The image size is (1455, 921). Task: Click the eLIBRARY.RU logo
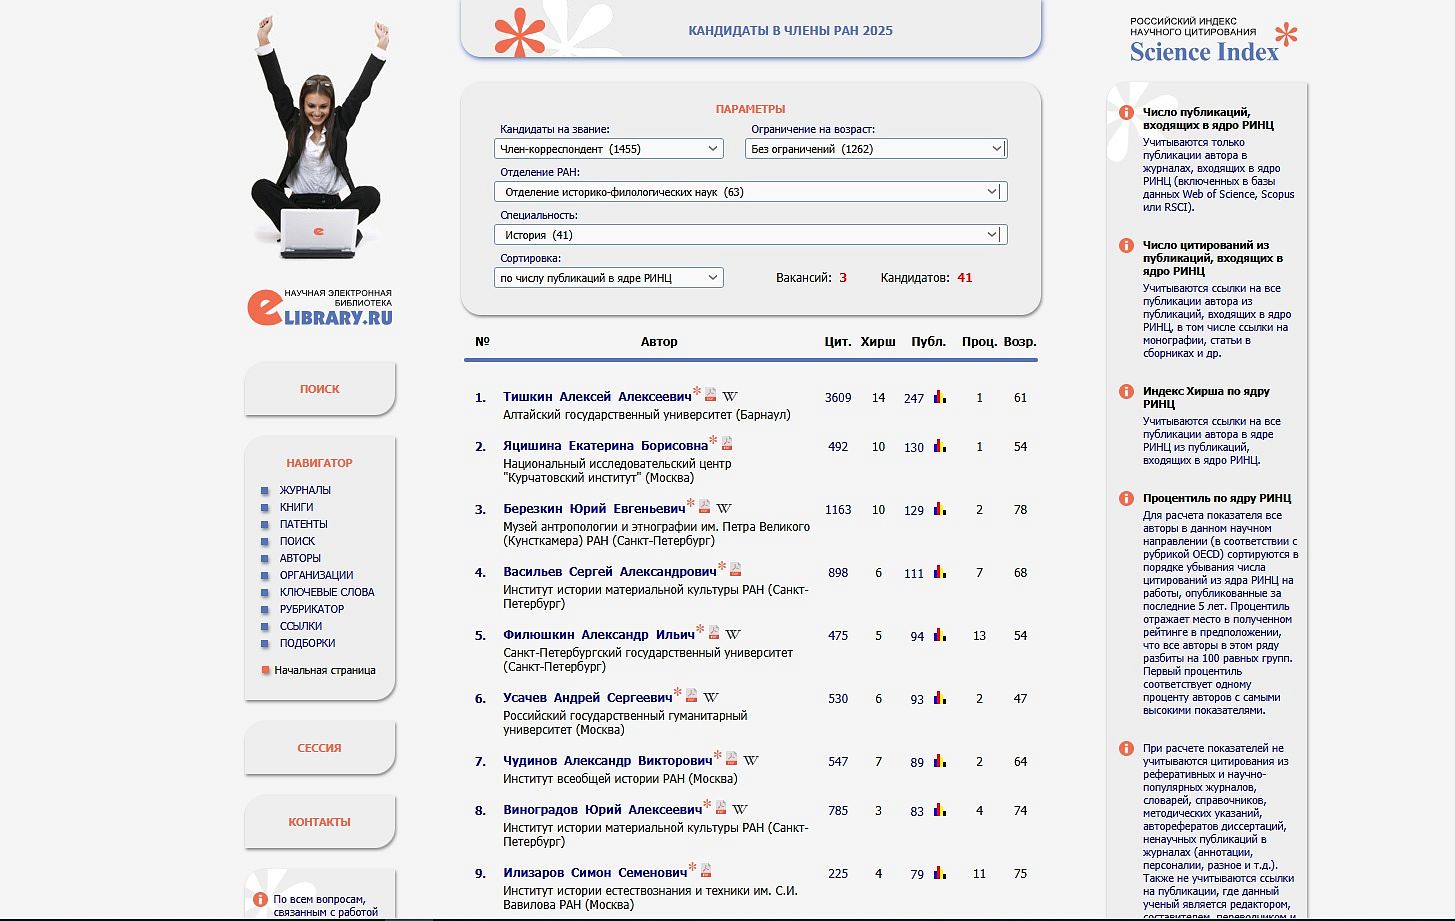320,307
